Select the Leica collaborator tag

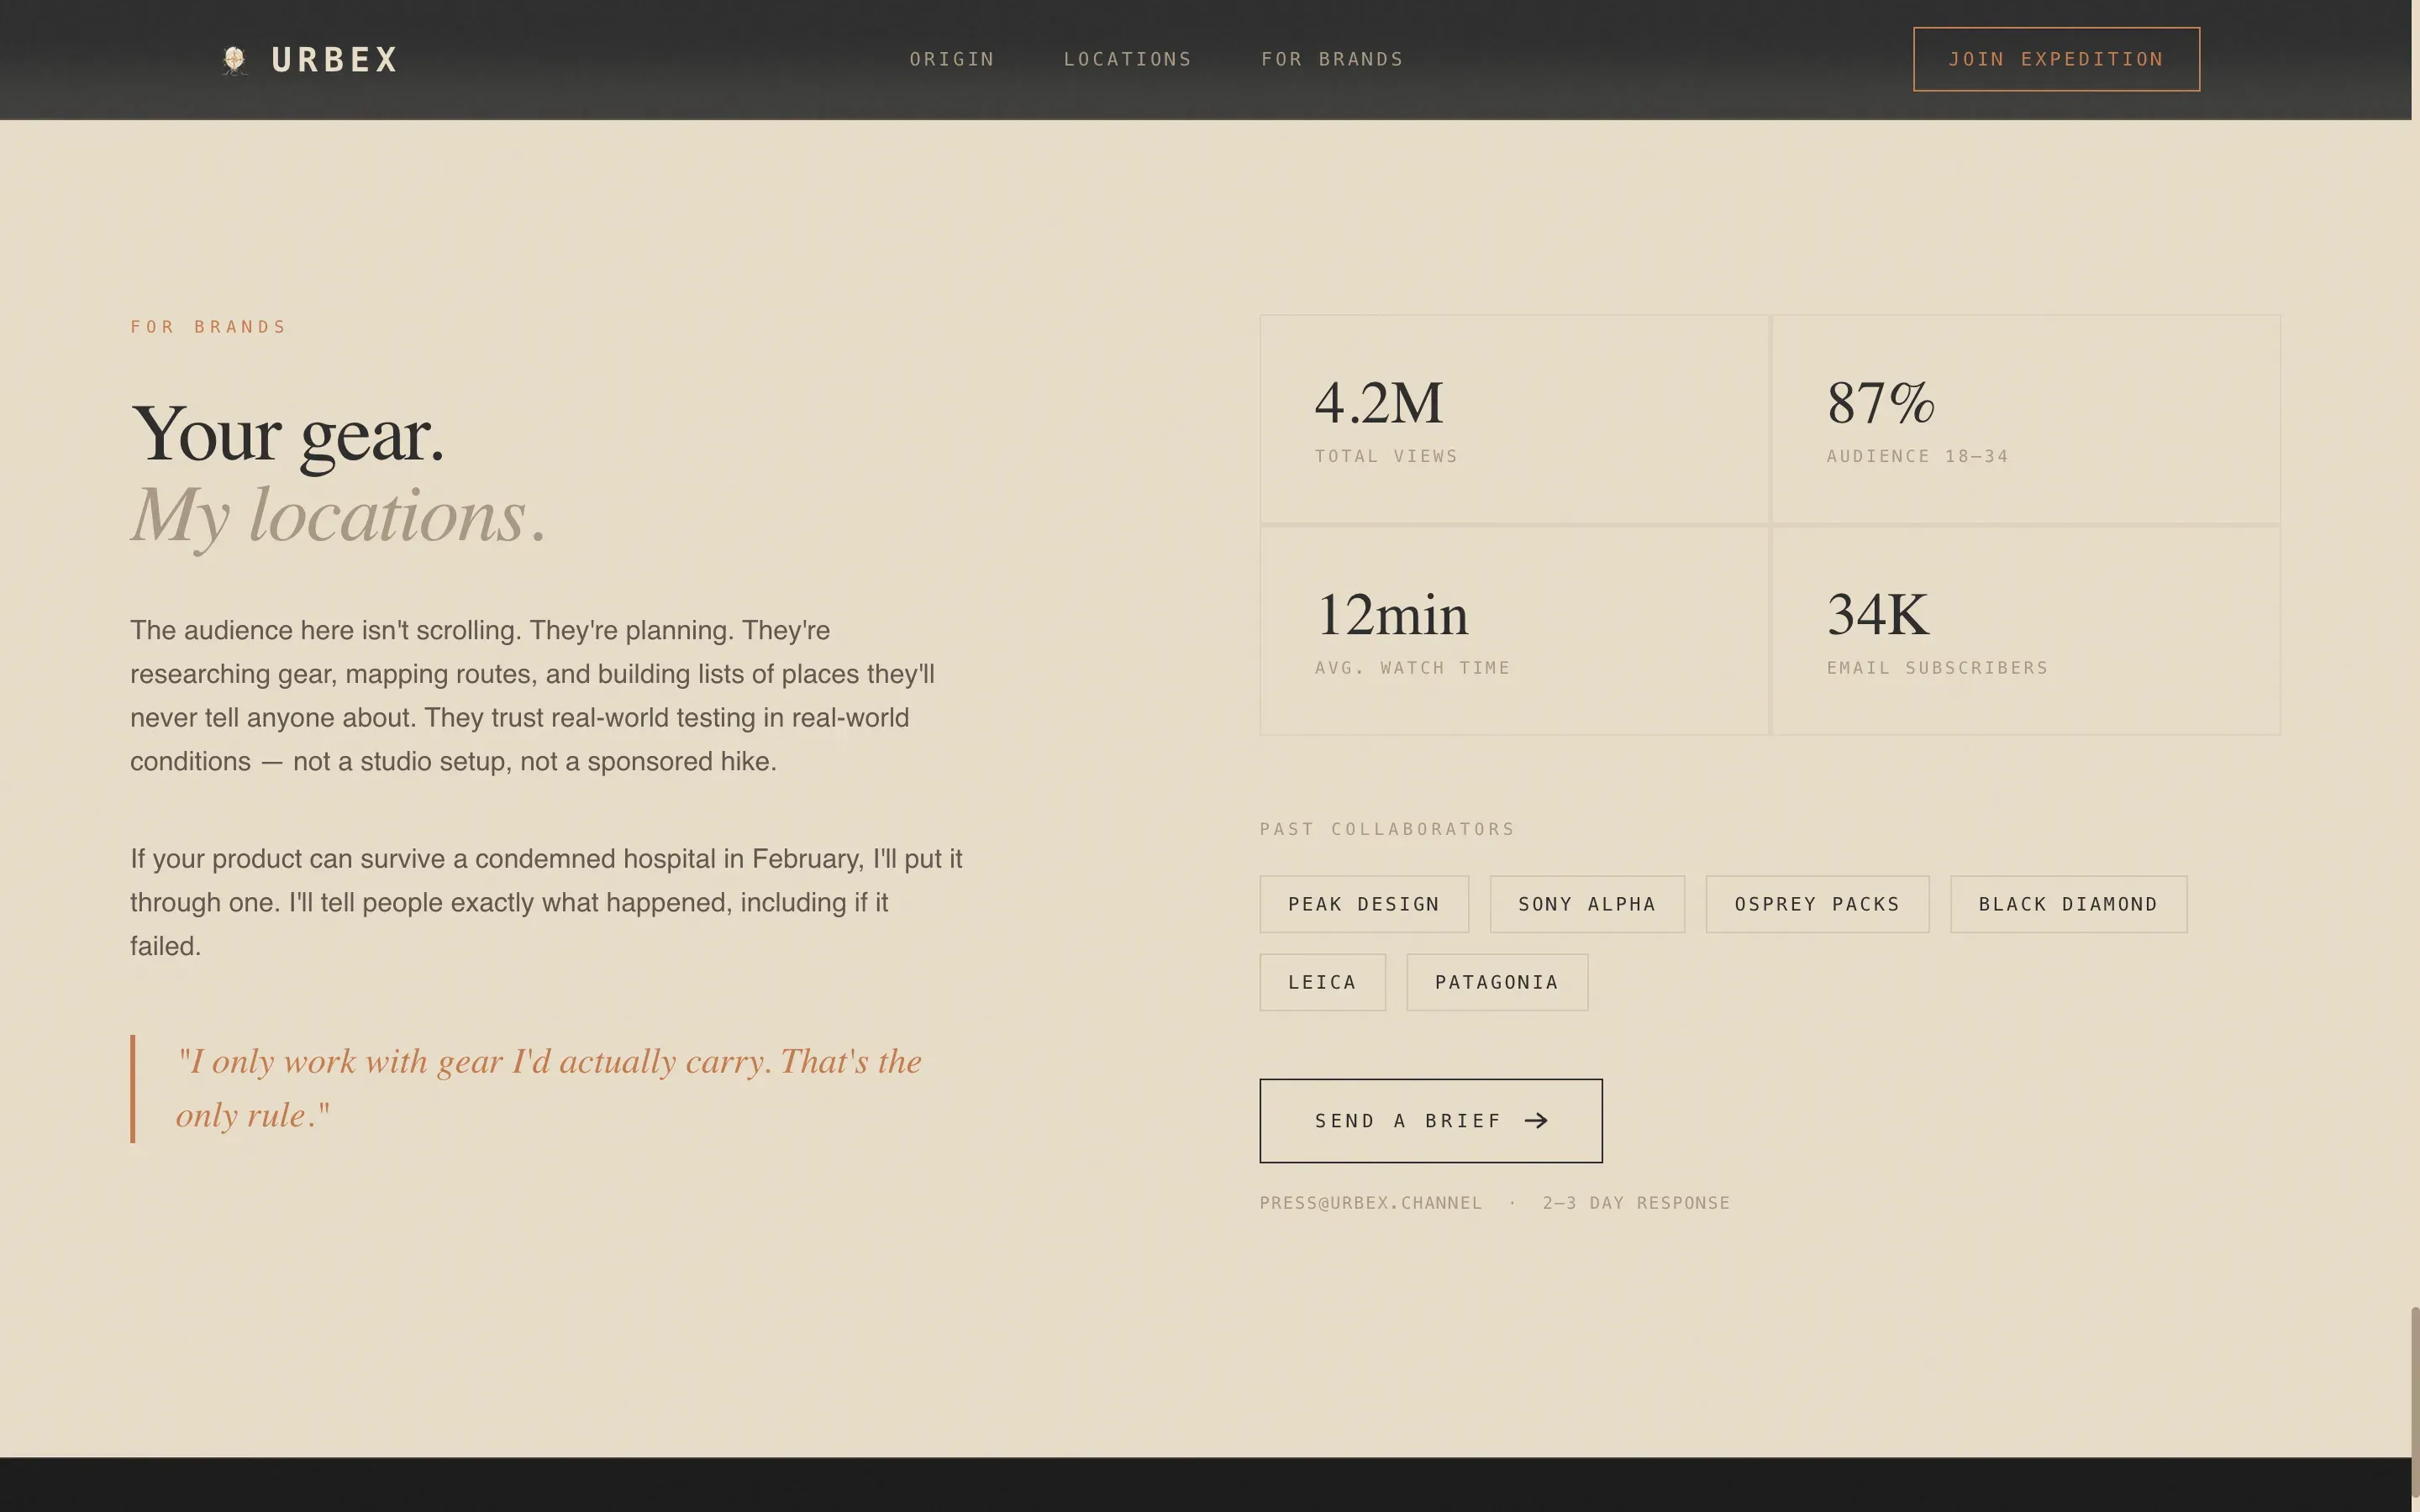[1322, 982]
